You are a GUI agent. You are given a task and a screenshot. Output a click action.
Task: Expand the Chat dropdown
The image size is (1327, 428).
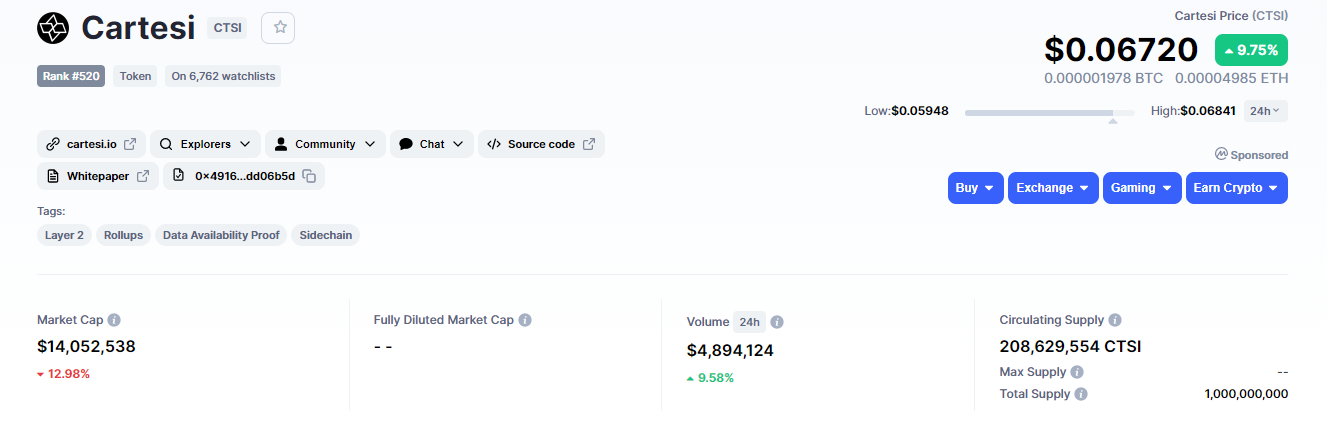pyautogui.click(x=432, y=144)
